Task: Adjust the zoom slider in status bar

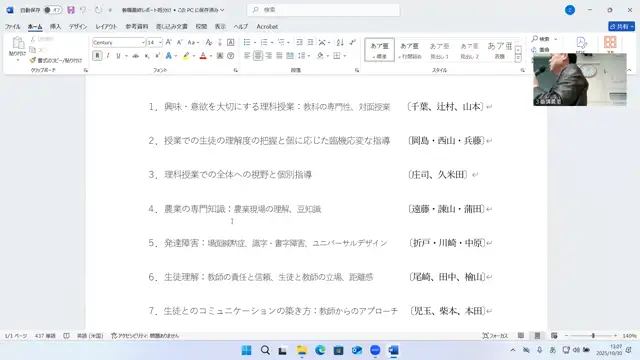Action: pyautogui.click(x=593, y=336)
